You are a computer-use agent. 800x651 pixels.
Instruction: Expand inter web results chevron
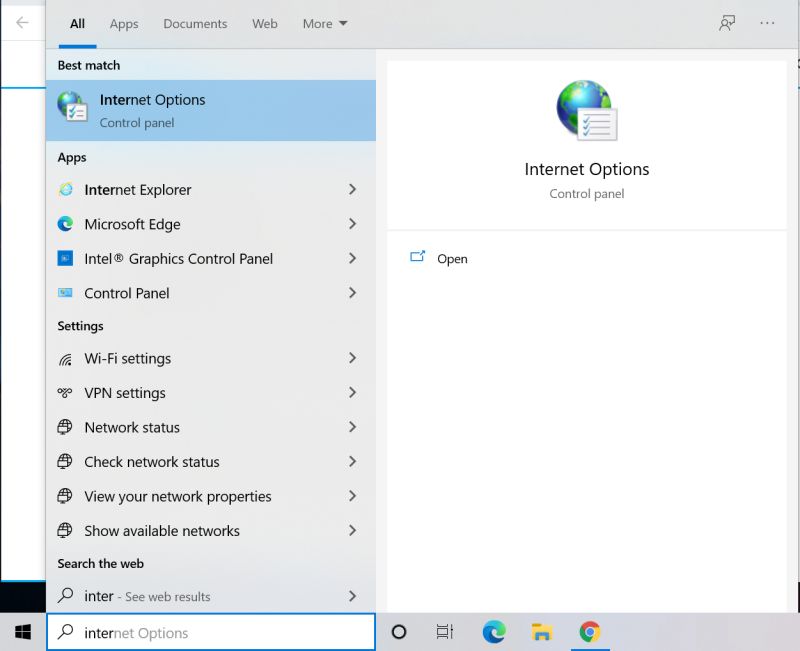coord(353,596)
